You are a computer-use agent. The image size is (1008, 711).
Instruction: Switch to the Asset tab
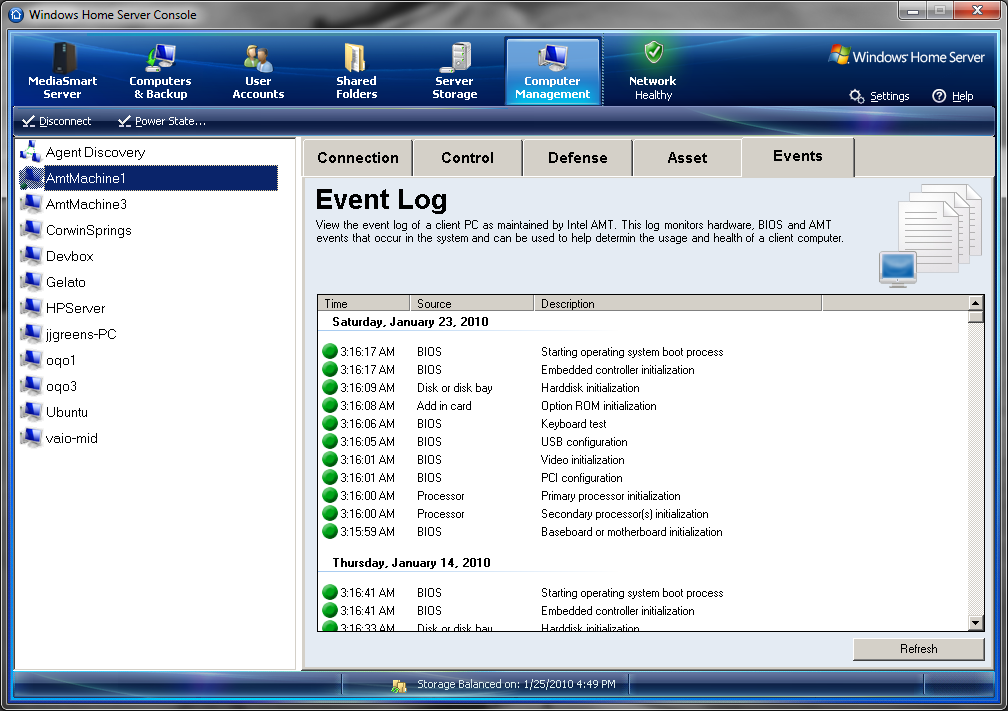pyautogui.click(x=687, y=158)
